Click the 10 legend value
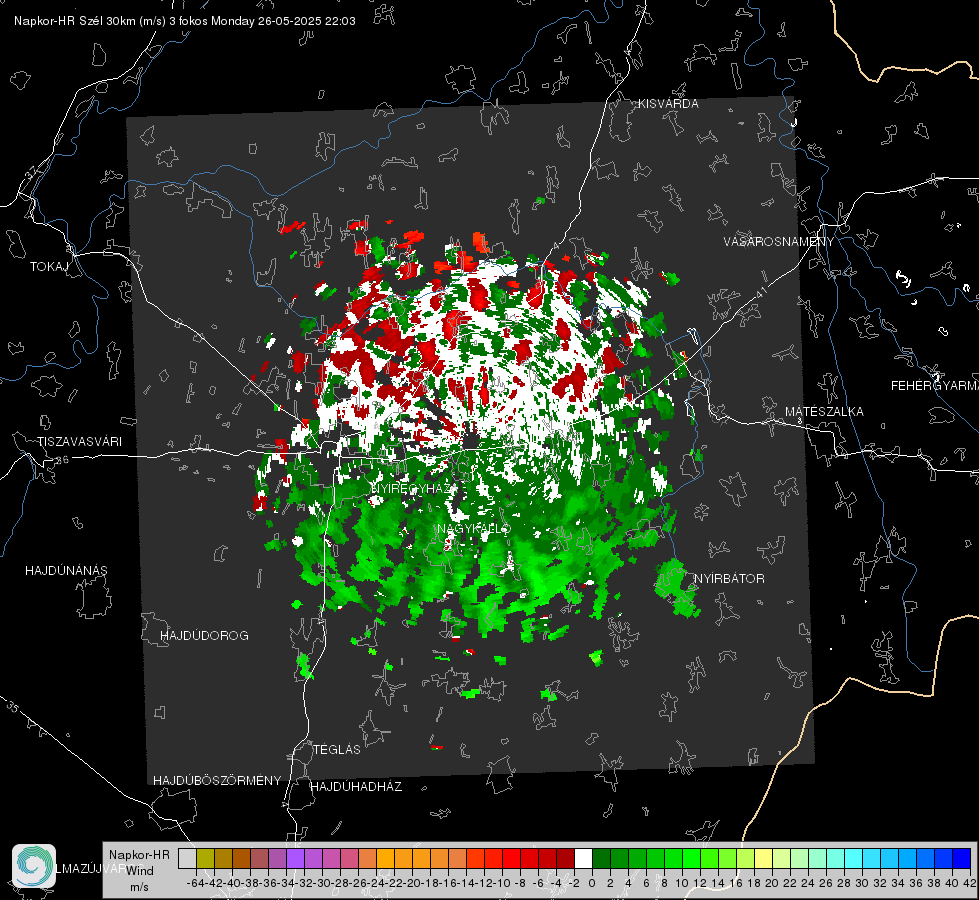Viewport: 979px width, 900px height. [x=682, y=883]
